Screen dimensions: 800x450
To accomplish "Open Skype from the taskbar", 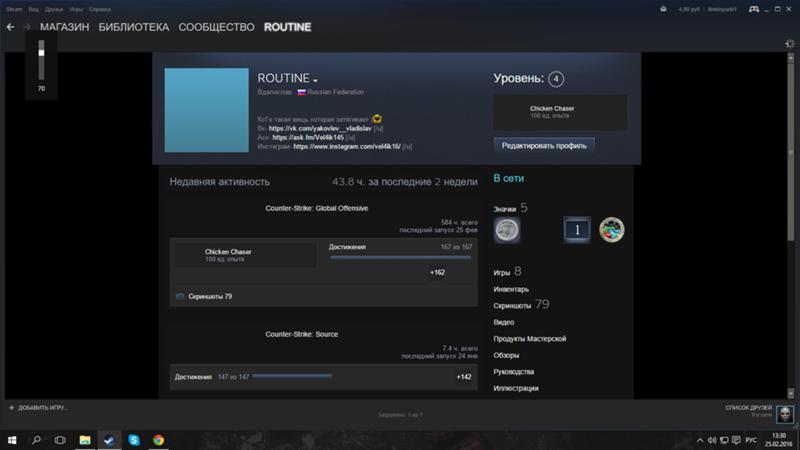I will point(134,440).
